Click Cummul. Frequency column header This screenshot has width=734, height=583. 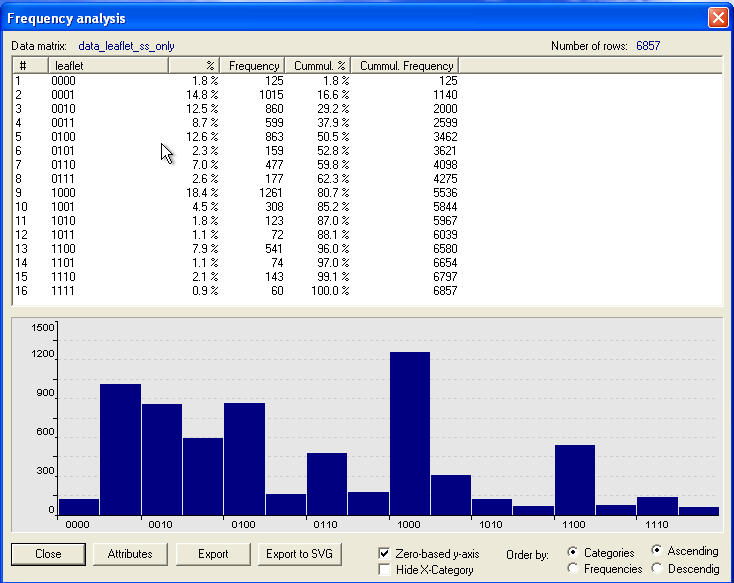coord(405,66)
